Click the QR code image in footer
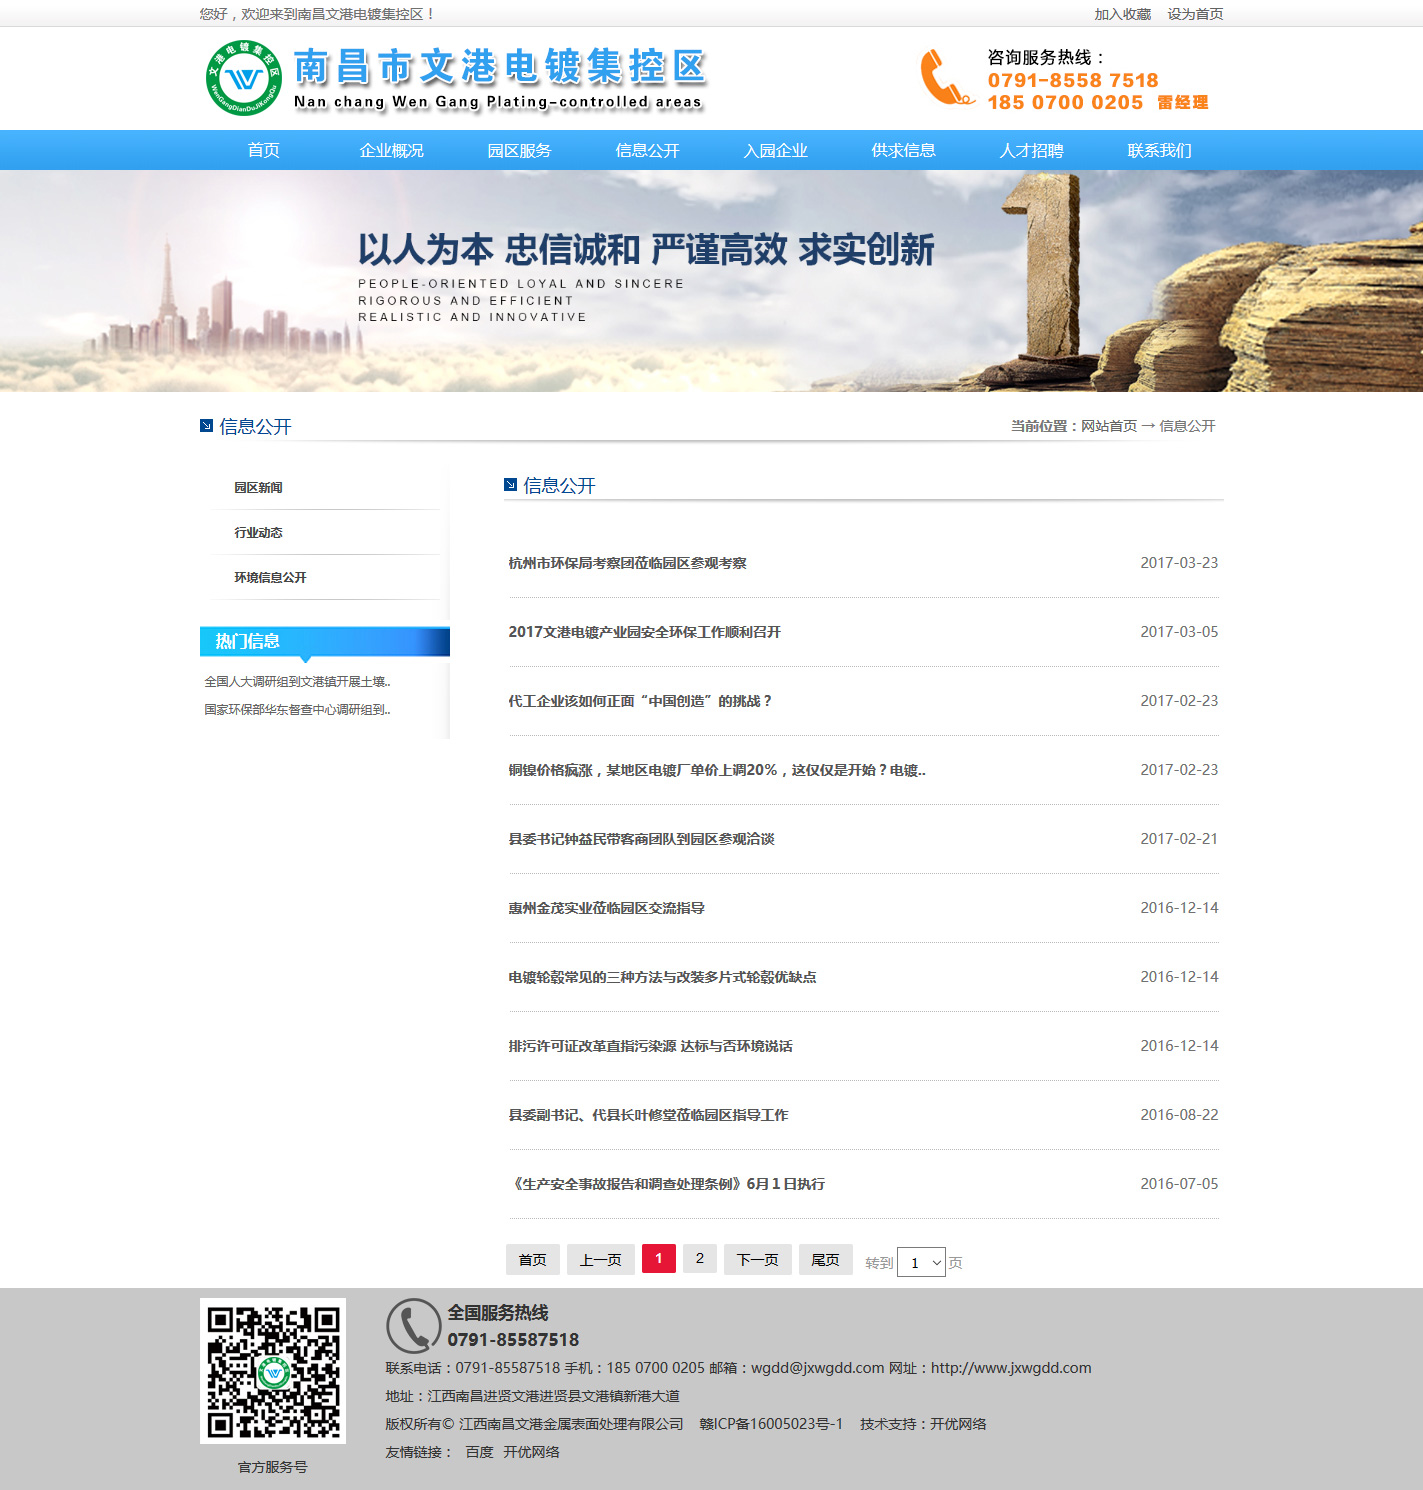Image resolution: width=1423 pixels, height=1490 pixels. pyautogui.click(x=273, y=1371)
